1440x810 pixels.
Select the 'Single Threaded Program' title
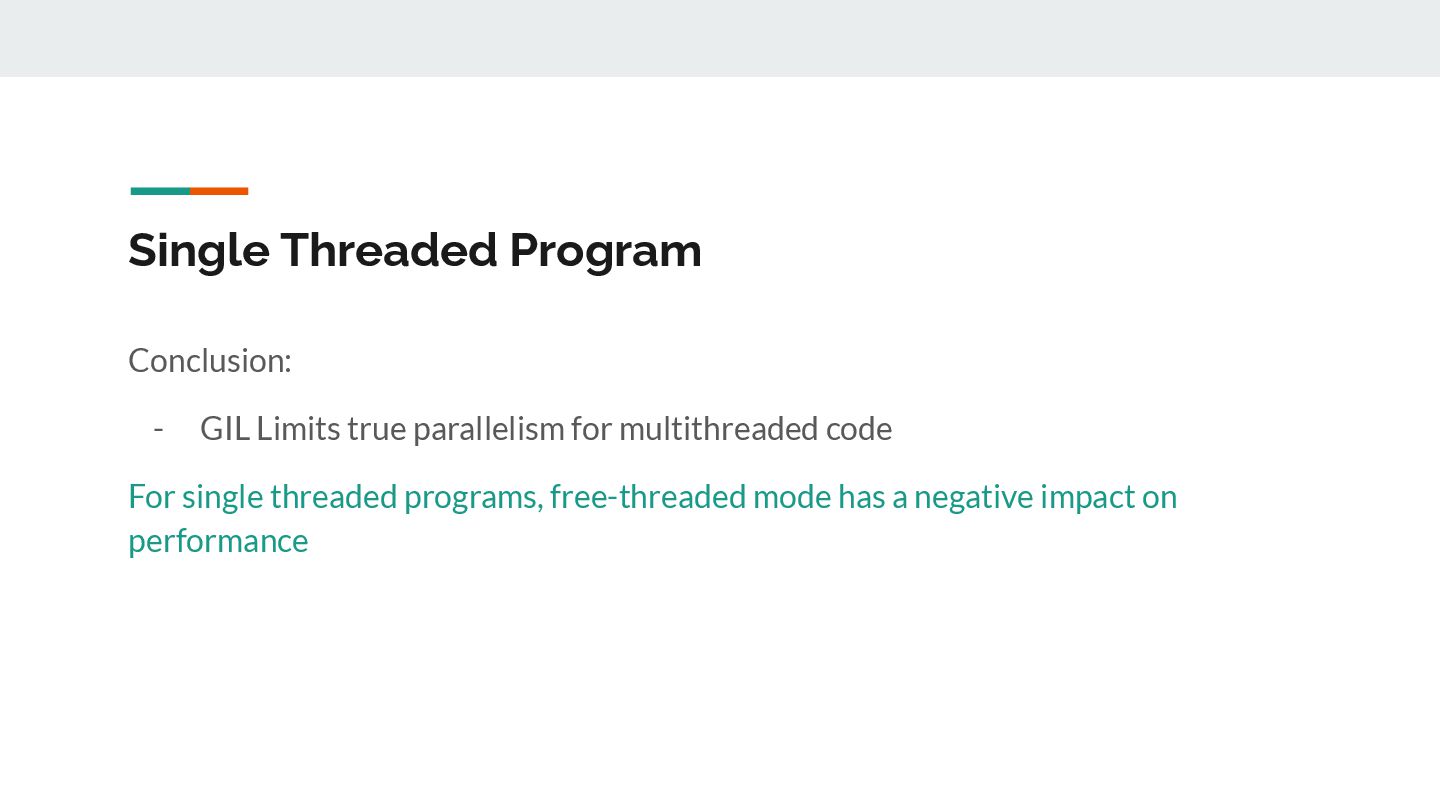point(414,250)
